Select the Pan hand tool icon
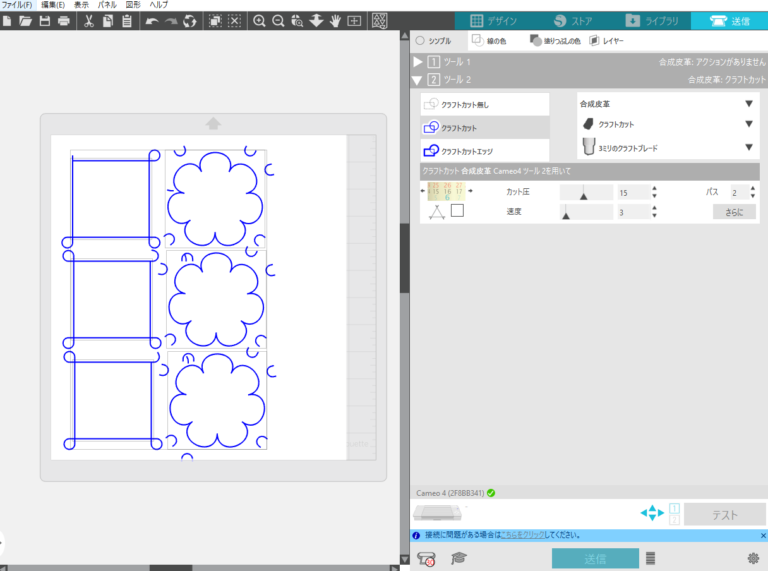 (335, 21)
